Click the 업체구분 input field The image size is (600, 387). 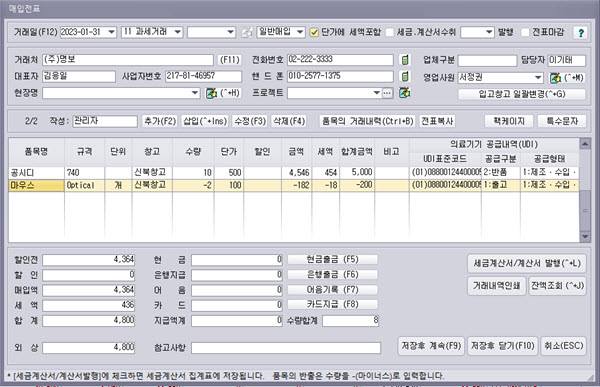pos(487,60)
